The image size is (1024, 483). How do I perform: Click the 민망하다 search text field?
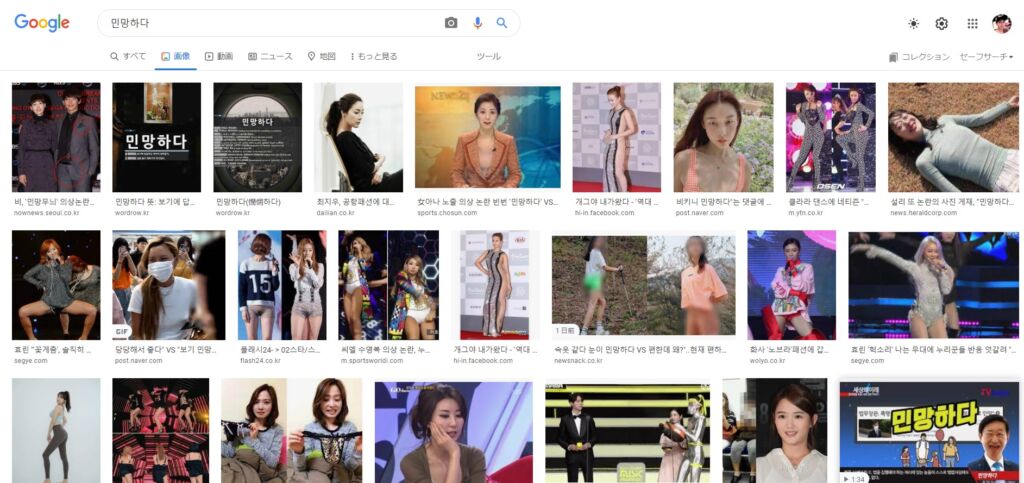coord(270,23)
